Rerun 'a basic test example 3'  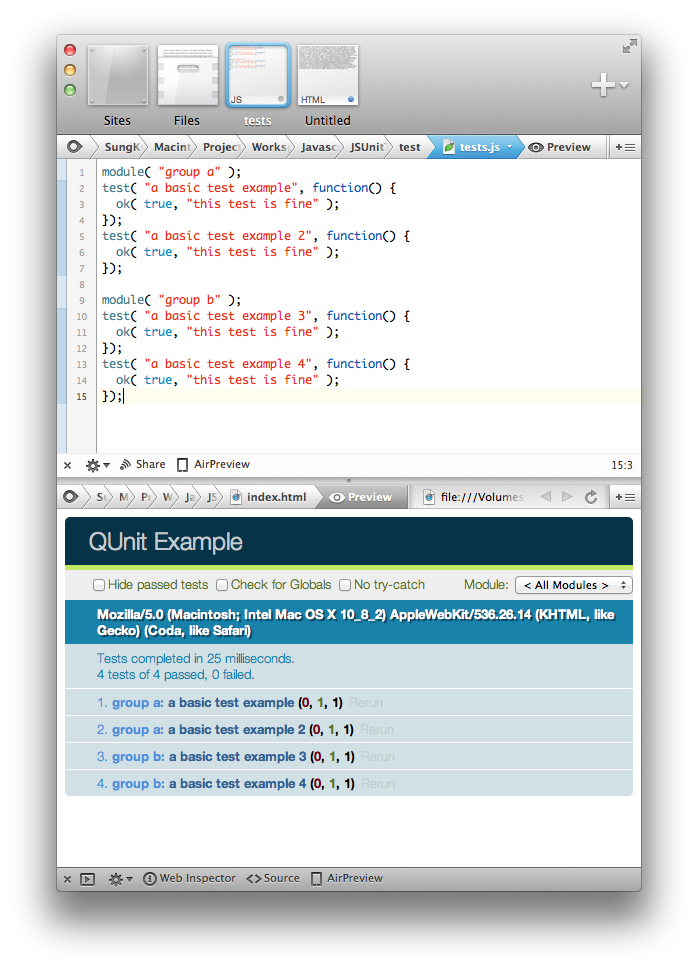pos(377,757)
